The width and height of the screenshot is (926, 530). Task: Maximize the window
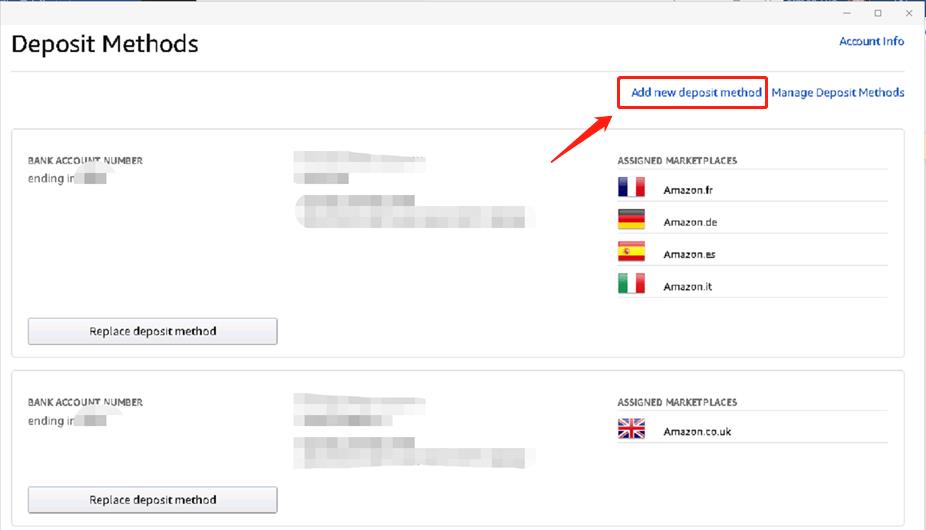pyautogui.click(x=878, y=13)
